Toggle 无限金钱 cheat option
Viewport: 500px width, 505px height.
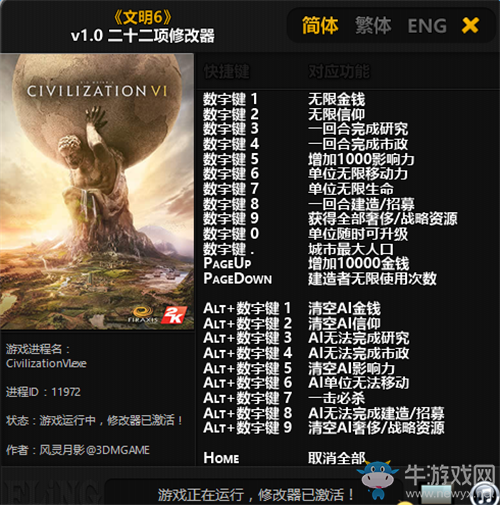(336, 99)
